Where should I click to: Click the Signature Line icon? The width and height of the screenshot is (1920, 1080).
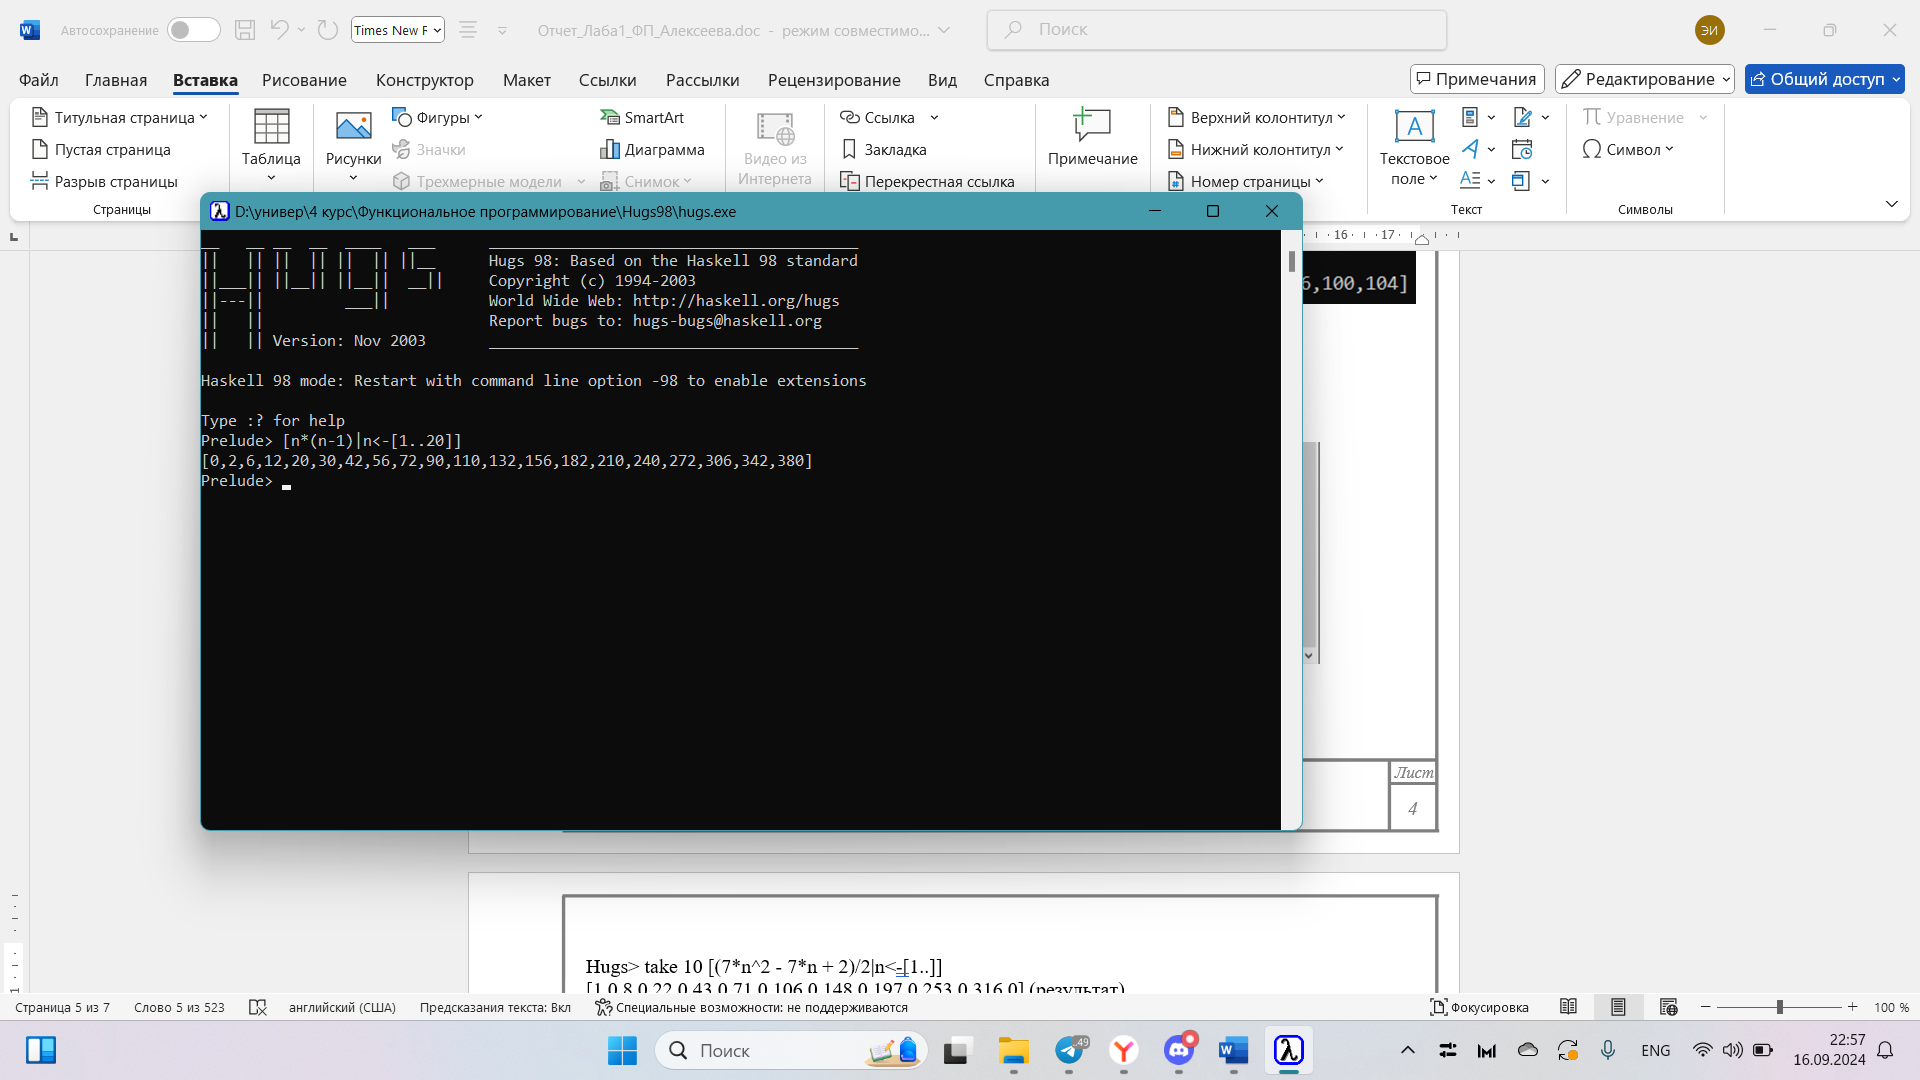click(x=1523, y=117)
